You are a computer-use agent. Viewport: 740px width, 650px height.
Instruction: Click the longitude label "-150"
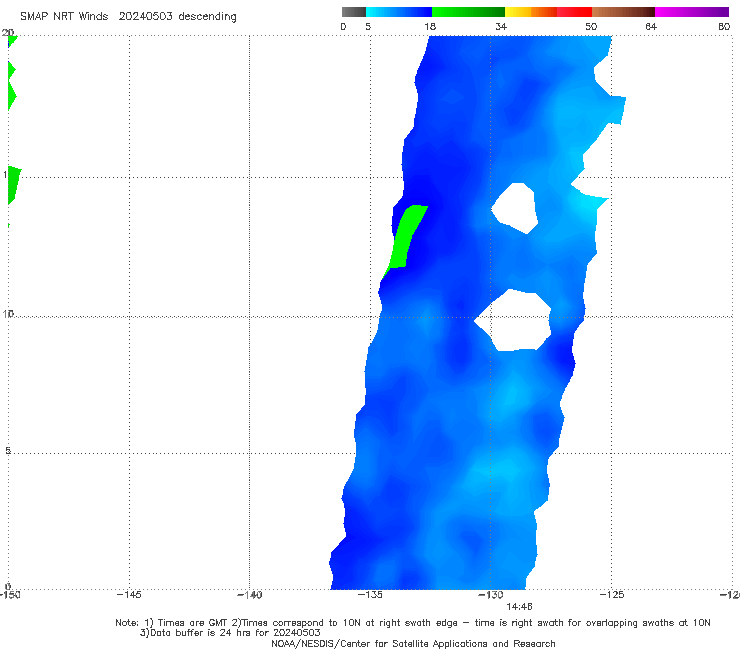(x=10, y=595)
